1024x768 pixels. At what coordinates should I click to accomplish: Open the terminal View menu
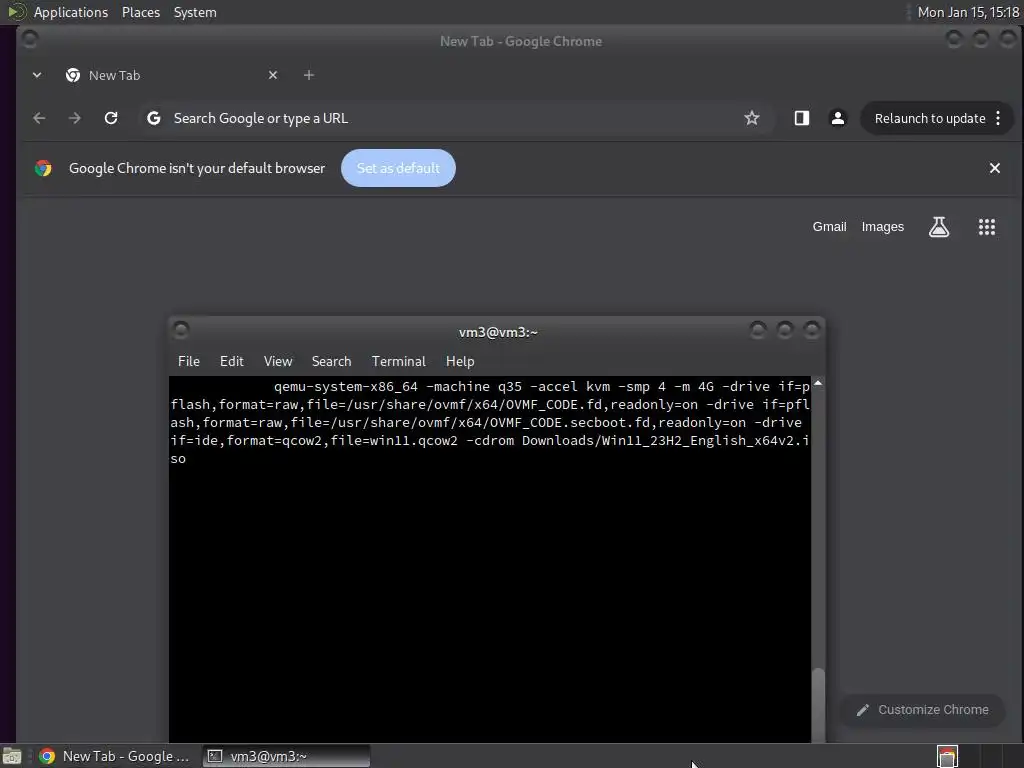(278, 361)
